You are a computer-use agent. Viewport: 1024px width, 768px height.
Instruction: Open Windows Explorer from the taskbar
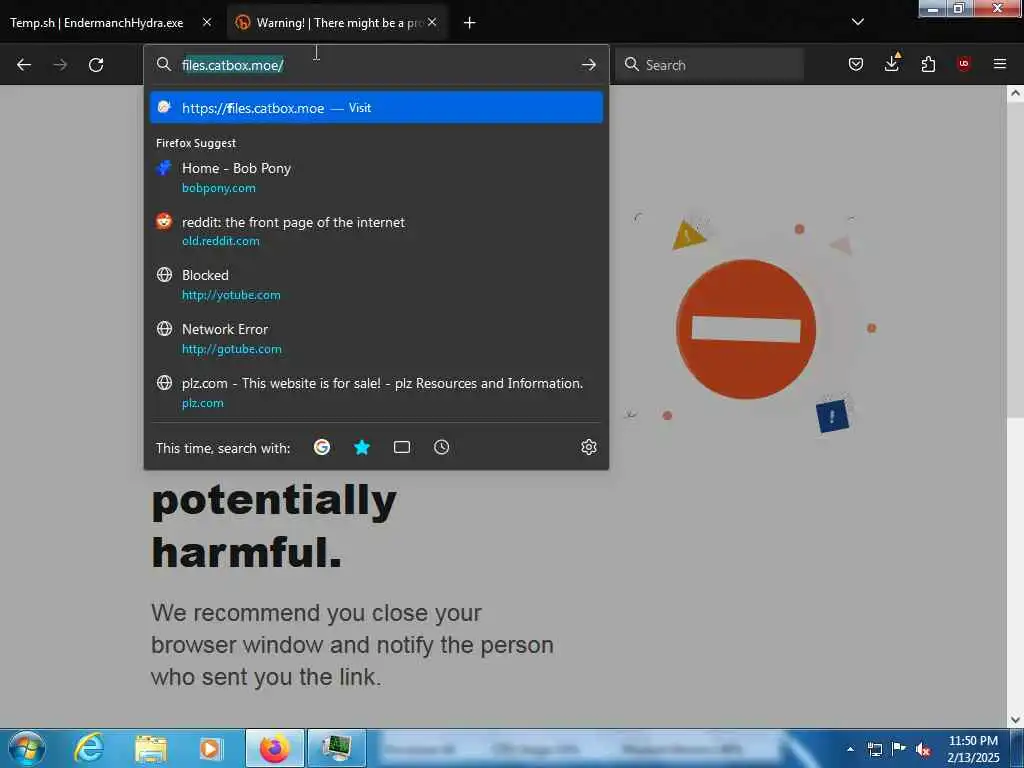[151, 748]
